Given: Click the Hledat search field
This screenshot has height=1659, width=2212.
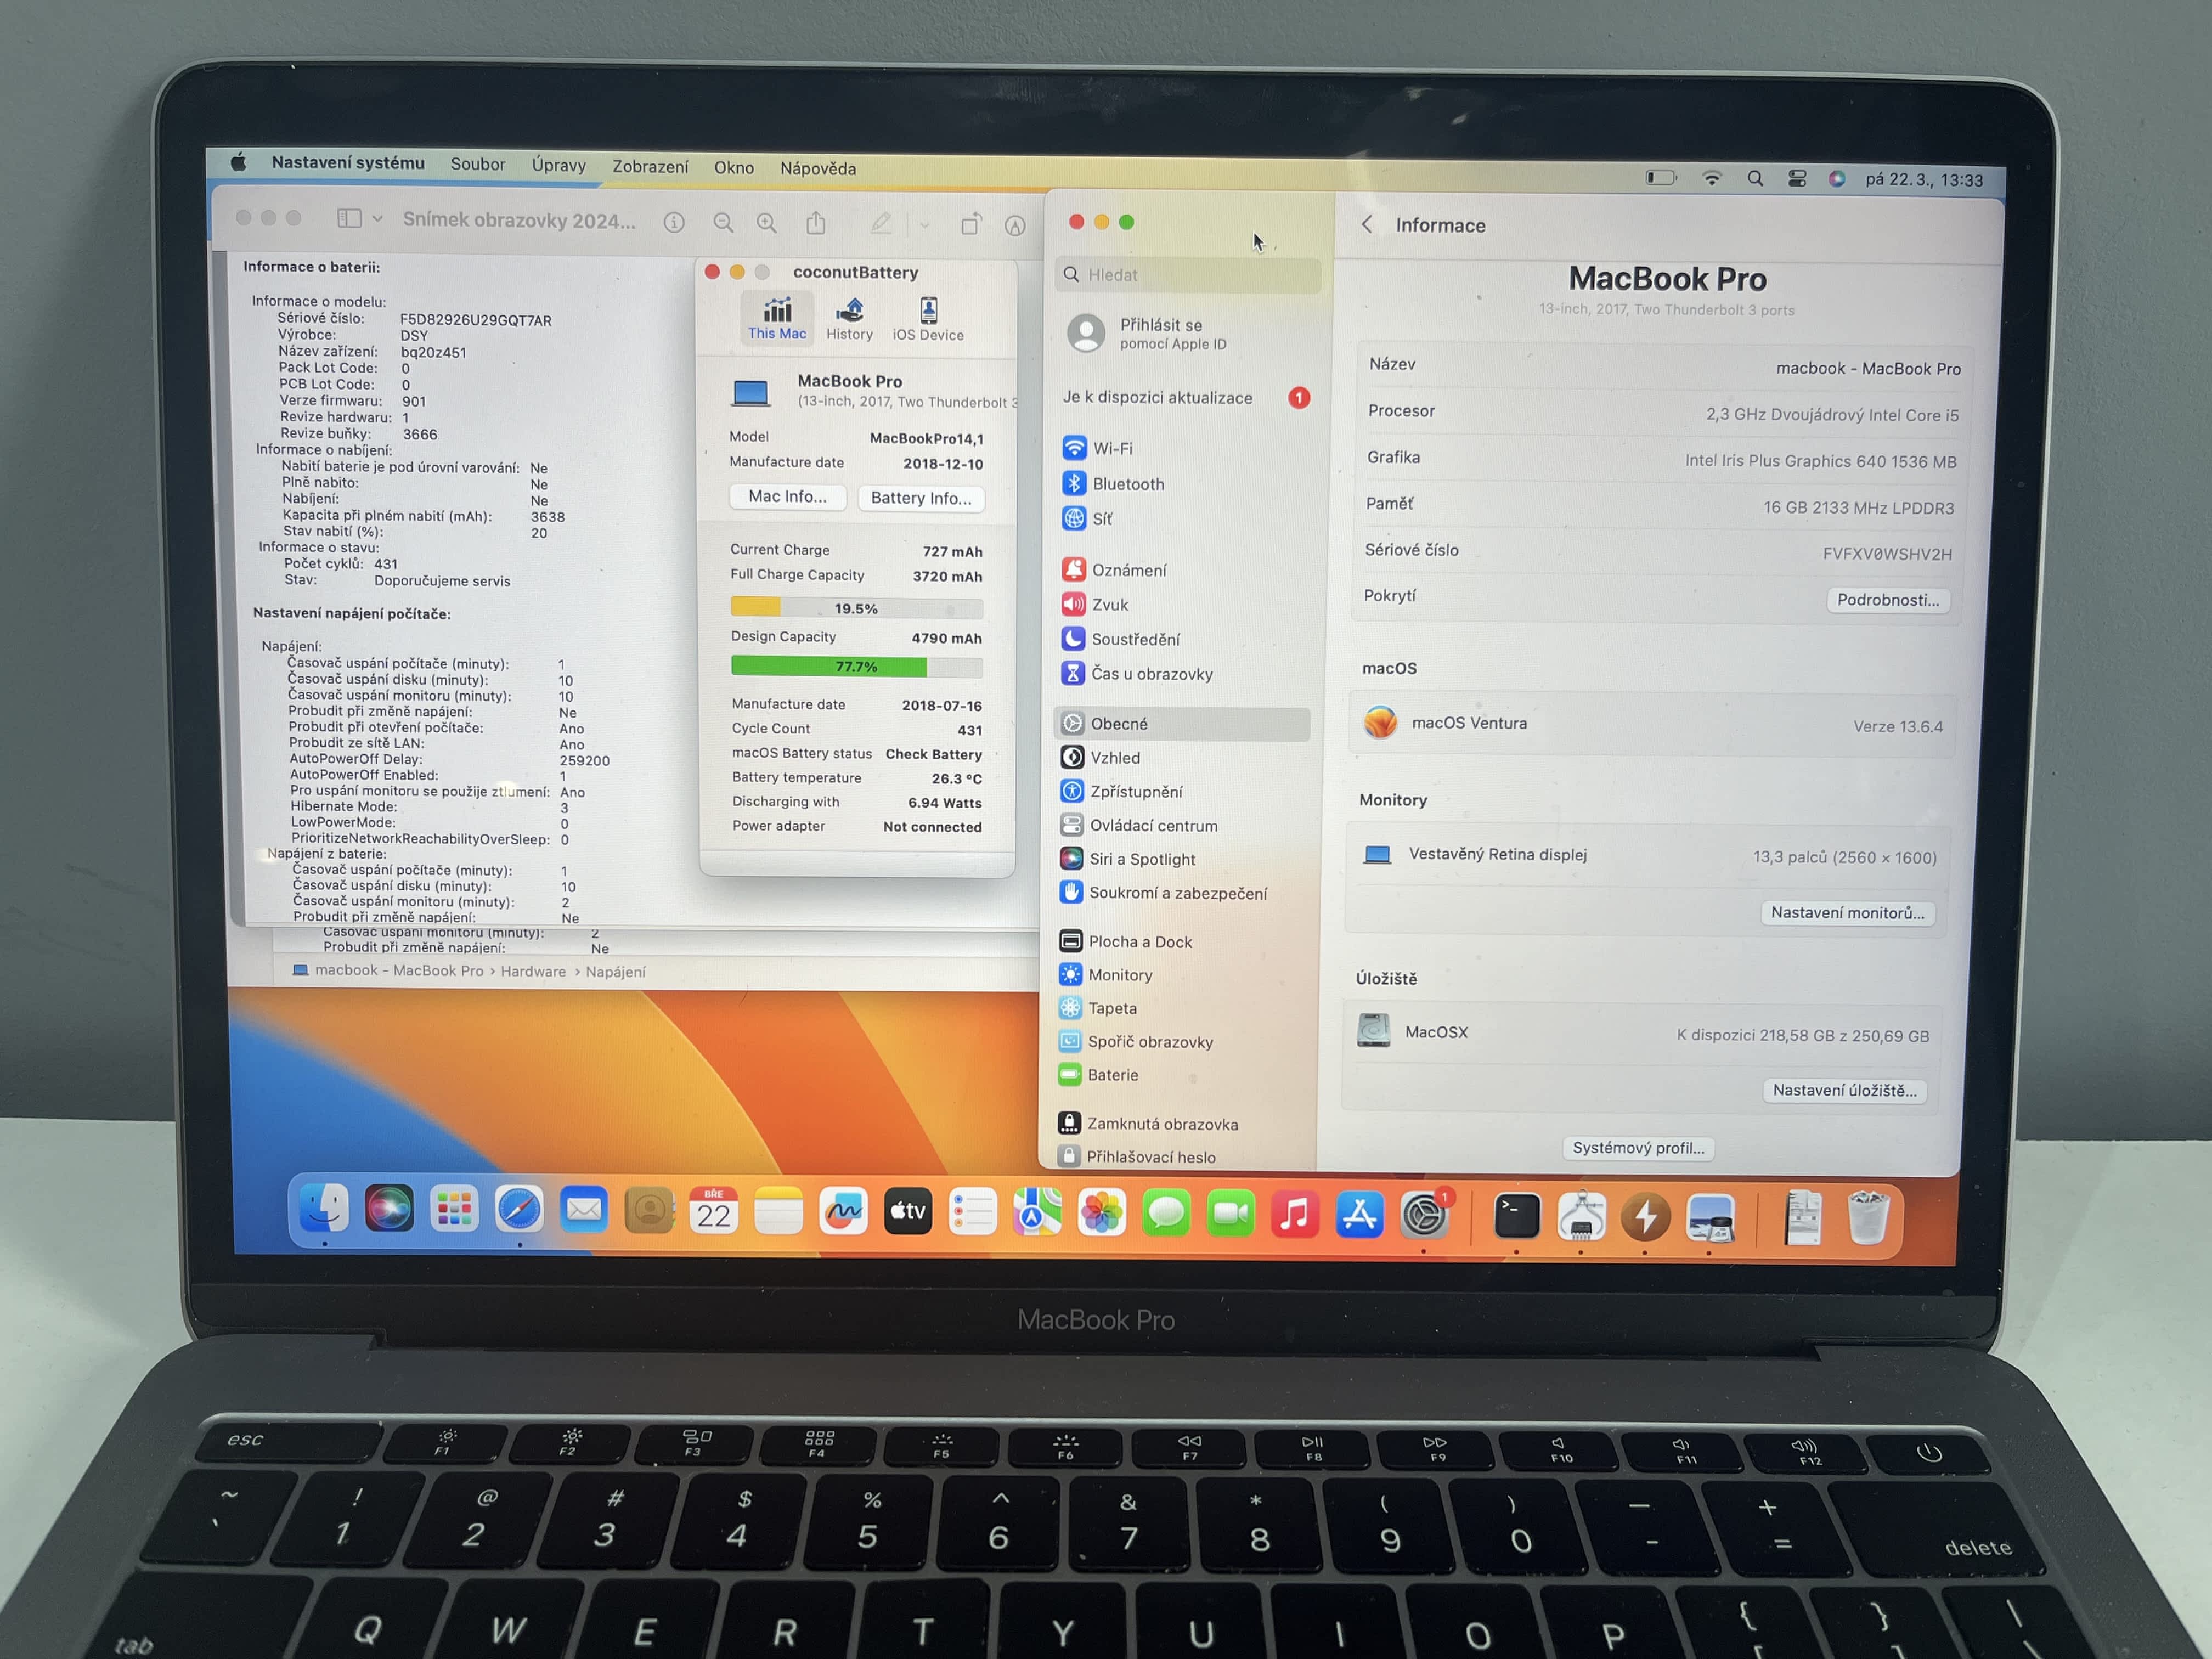Looking at the screenshot, I should point(1190,275).
